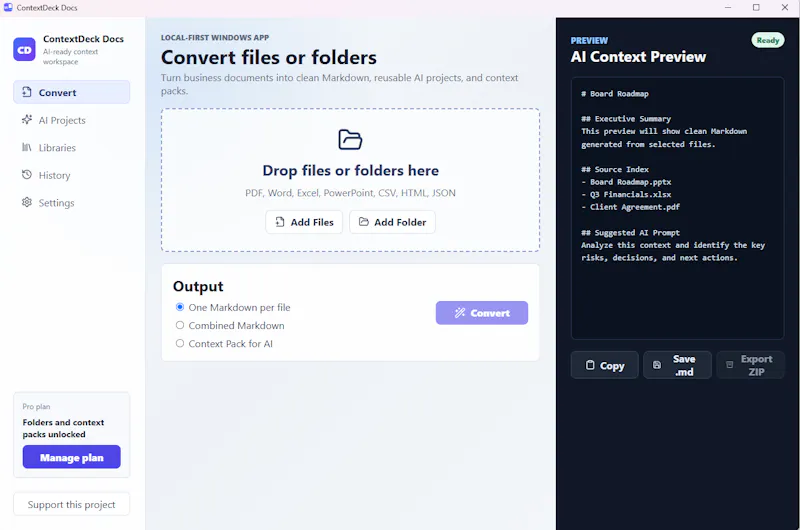Image resolution: width=800 pixels, height=530 pixels.
Task: Click the 'Client Agreement.pdf' line in preview
Action: click(x=631, y=207)
